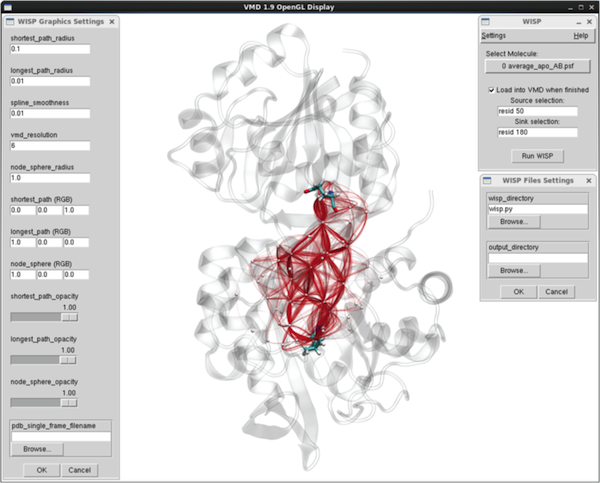Click WISP Files Settings window menu icon
This screenshot has height=483, width=600.
point(483,180)
